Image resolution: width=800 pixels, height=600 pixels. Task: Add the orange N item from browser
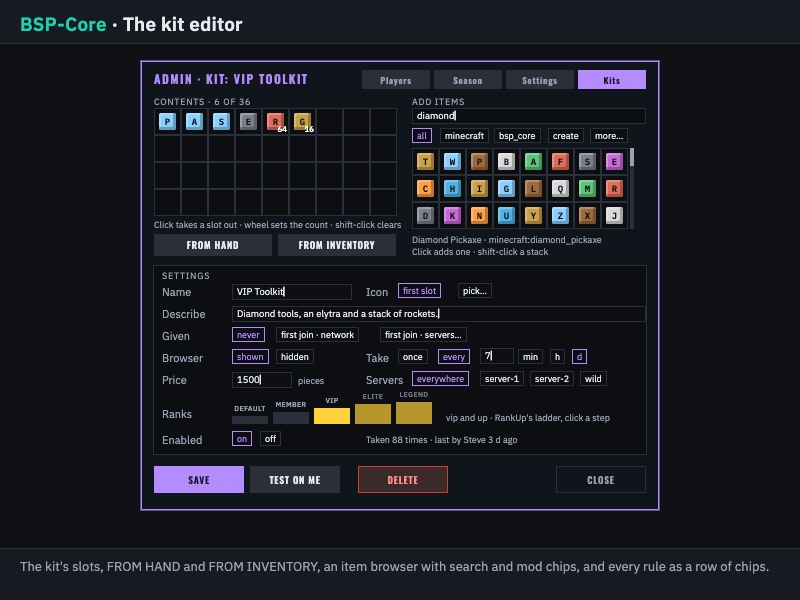(x=479, y=216)
